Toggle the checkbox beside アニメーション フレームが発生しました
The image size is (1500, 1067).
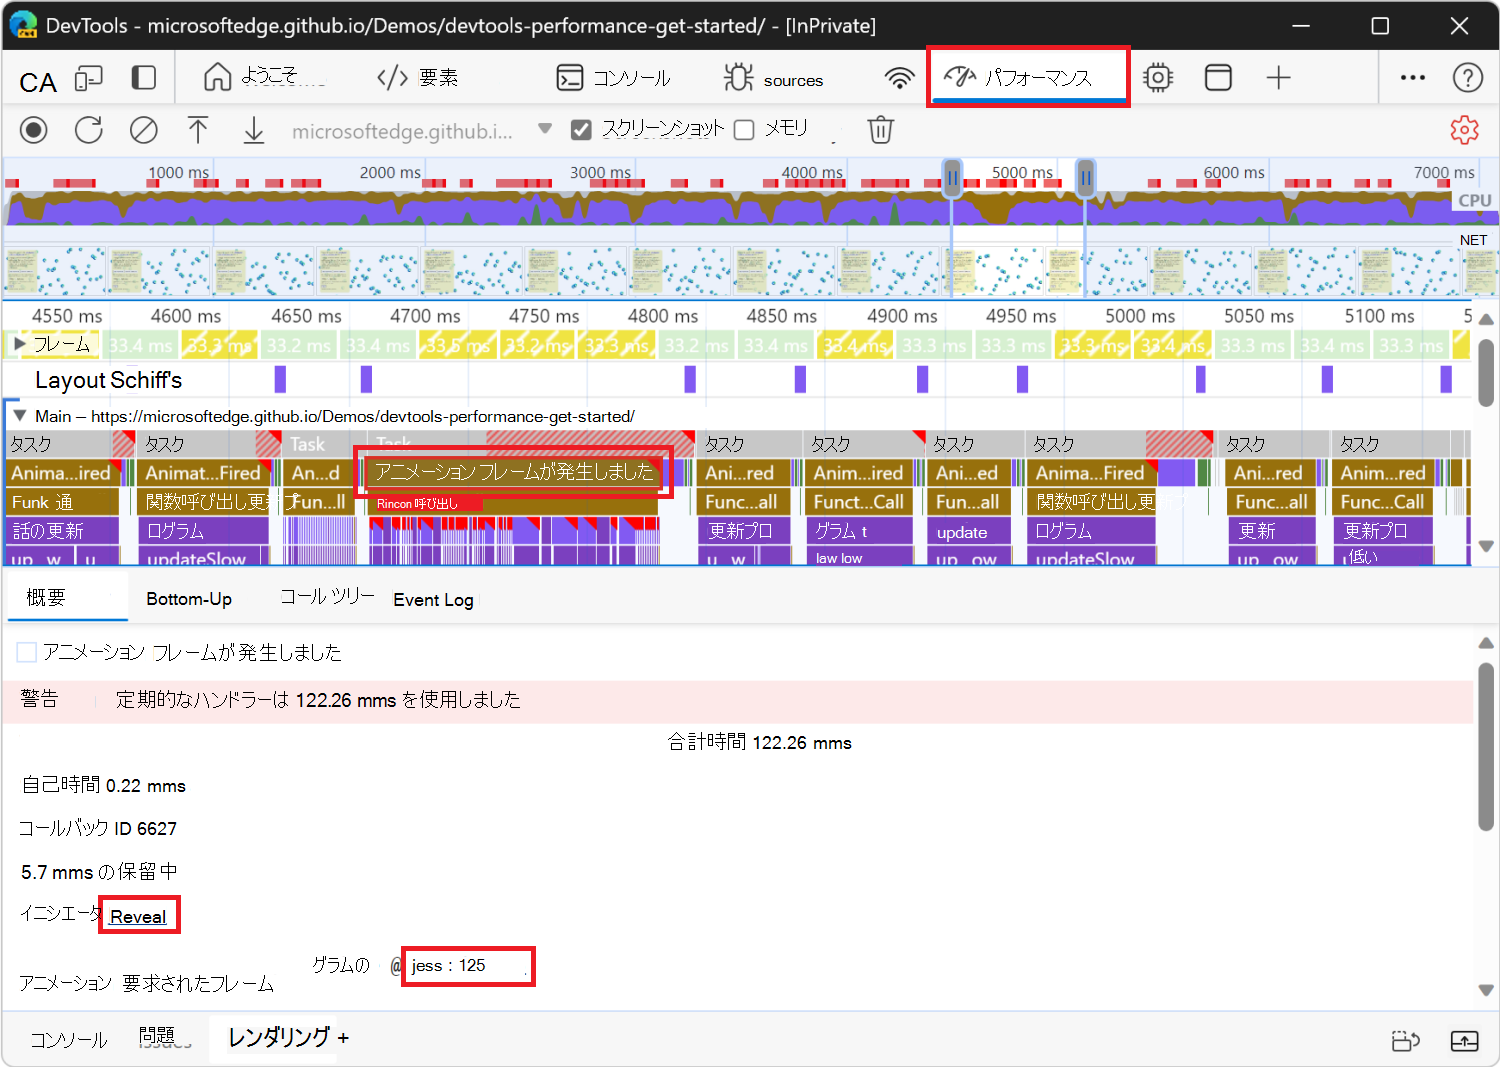[27, 652]
